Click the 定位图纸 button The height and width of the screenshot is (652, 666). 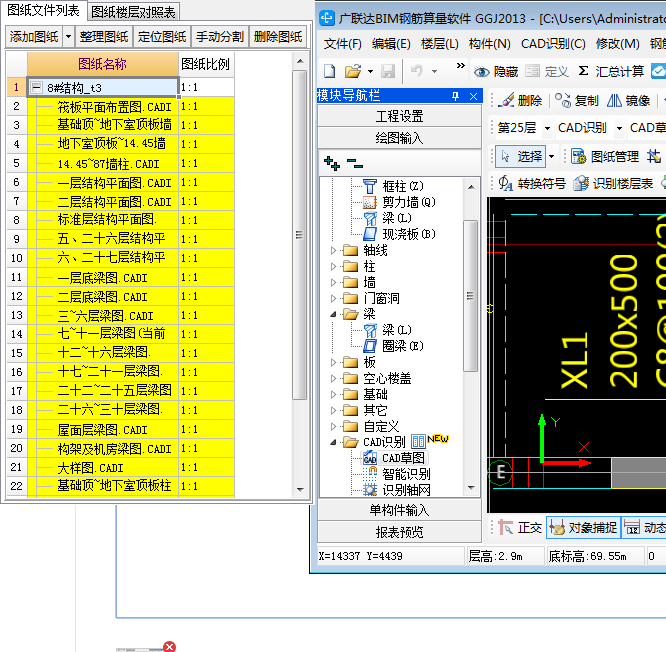[162, 37]
